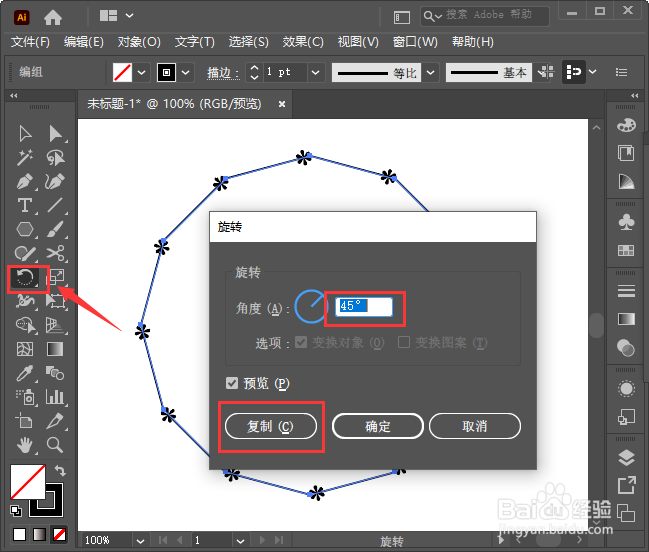This screenshot has height=552, width=649.
Task: Select the Gradient tool
Action: tap(55, 349)
